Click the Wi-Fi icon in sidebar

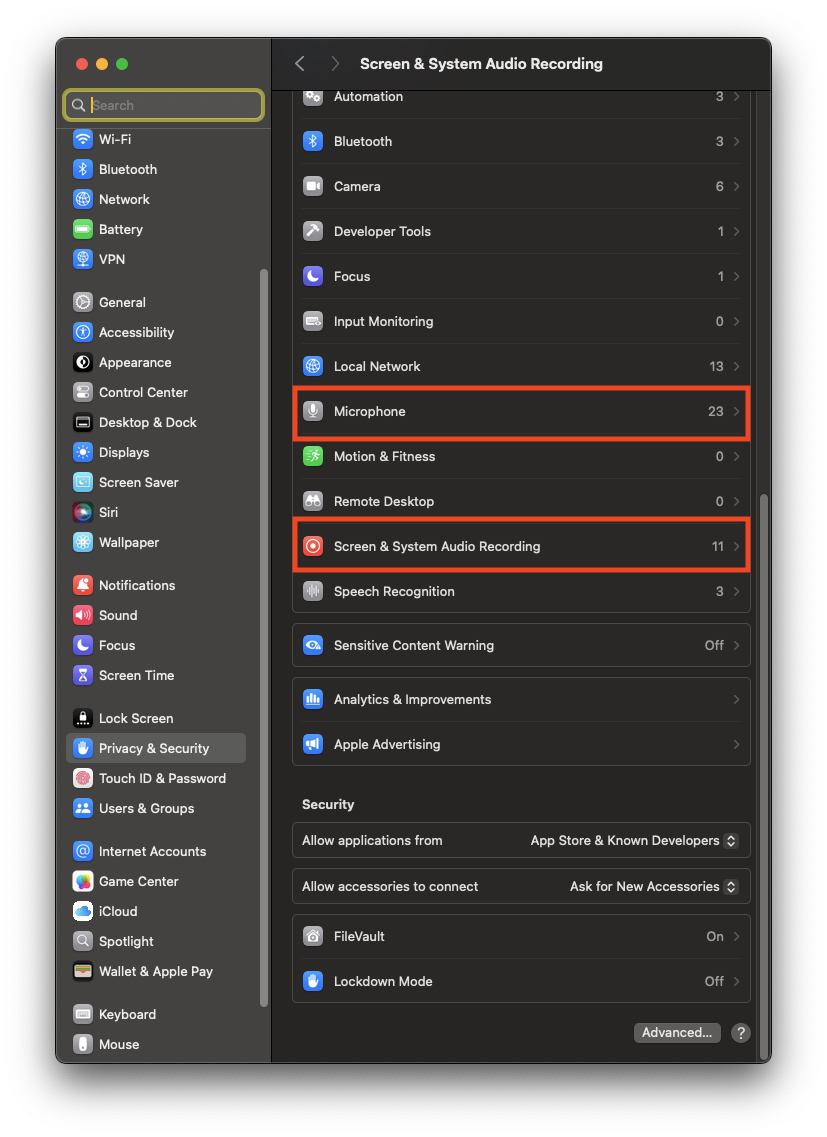83,139
